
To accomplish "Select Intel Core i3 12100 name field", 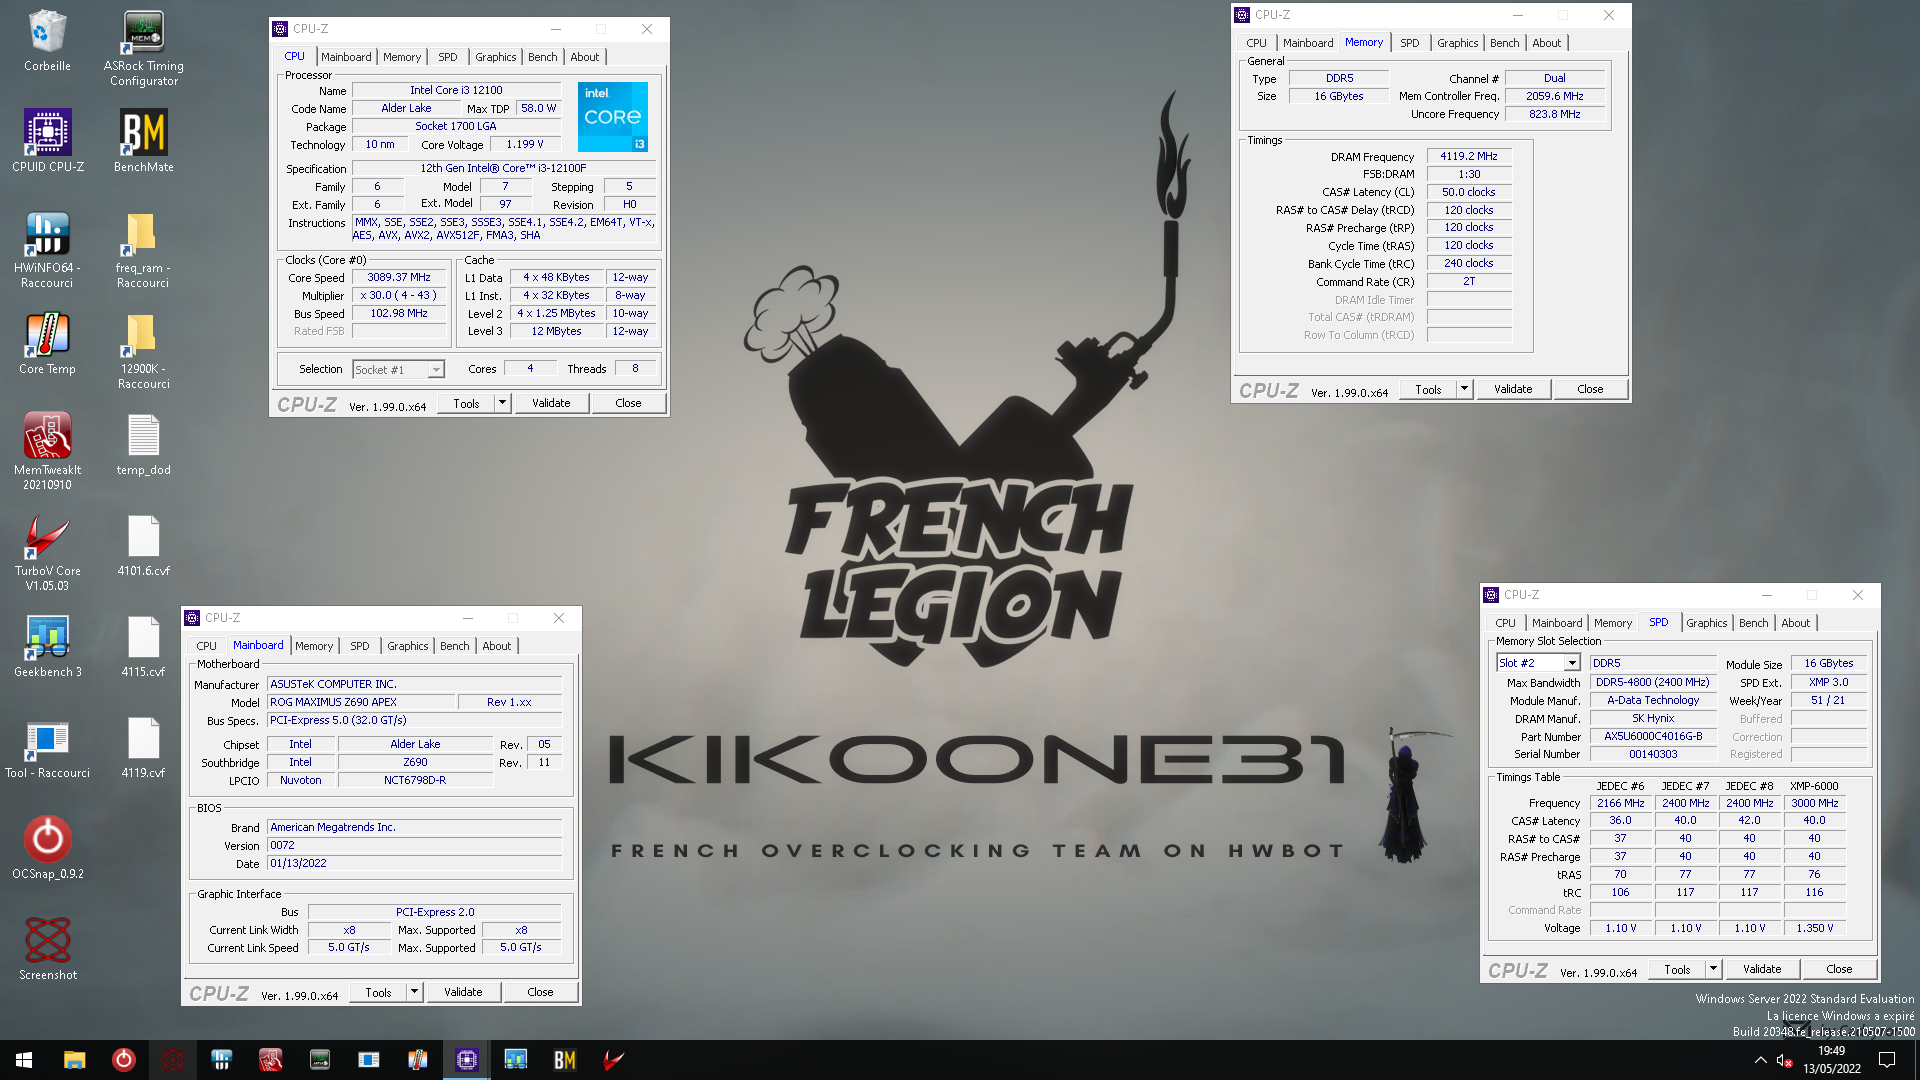I will tap(456, 90).
